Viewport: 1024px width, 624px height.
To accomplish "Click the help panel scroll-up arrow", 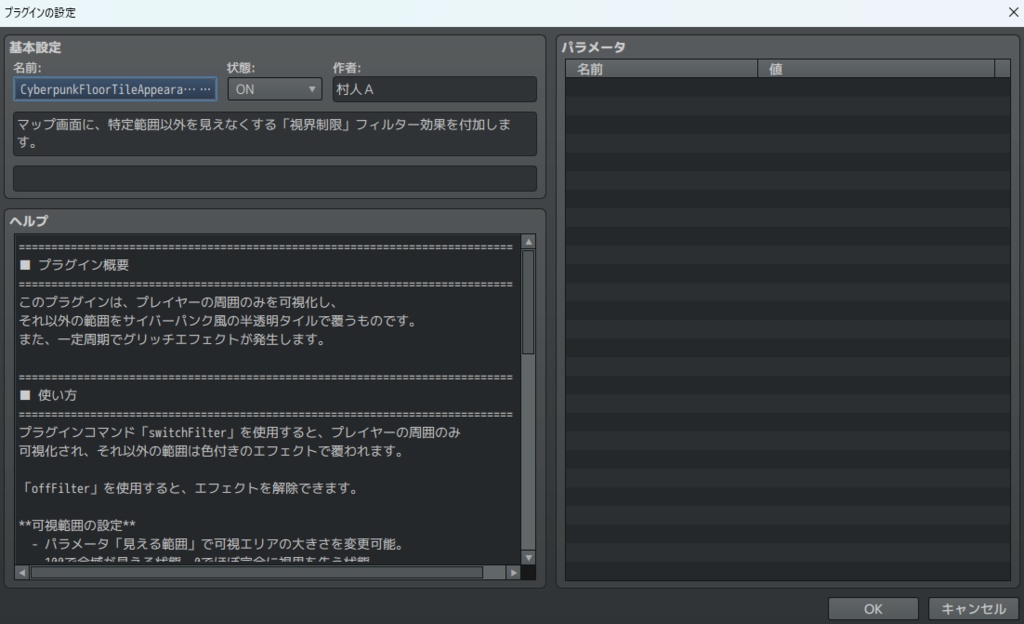I will tap(529, 239).
